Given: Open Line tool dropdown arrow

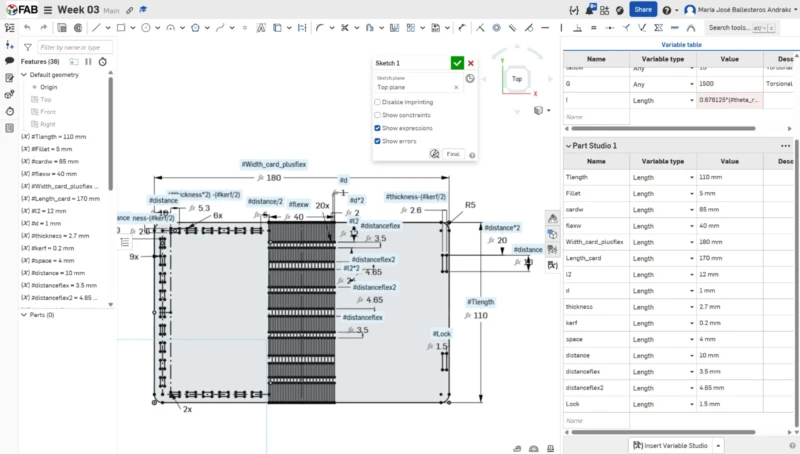Looking at the screenshot, I should (x=108, y=28).
